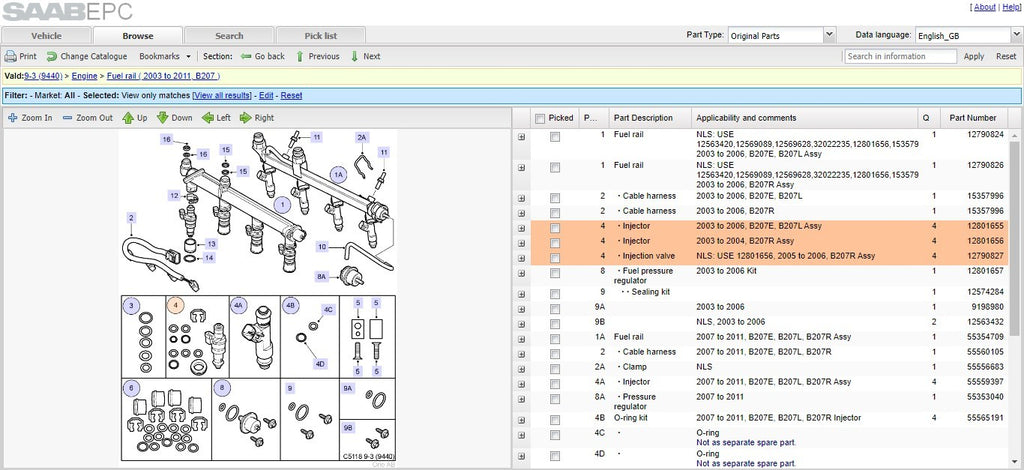Viewport: 1024px width, 470px height.
Task: Switch to the Pick list tab
Action: click(321, 35)
